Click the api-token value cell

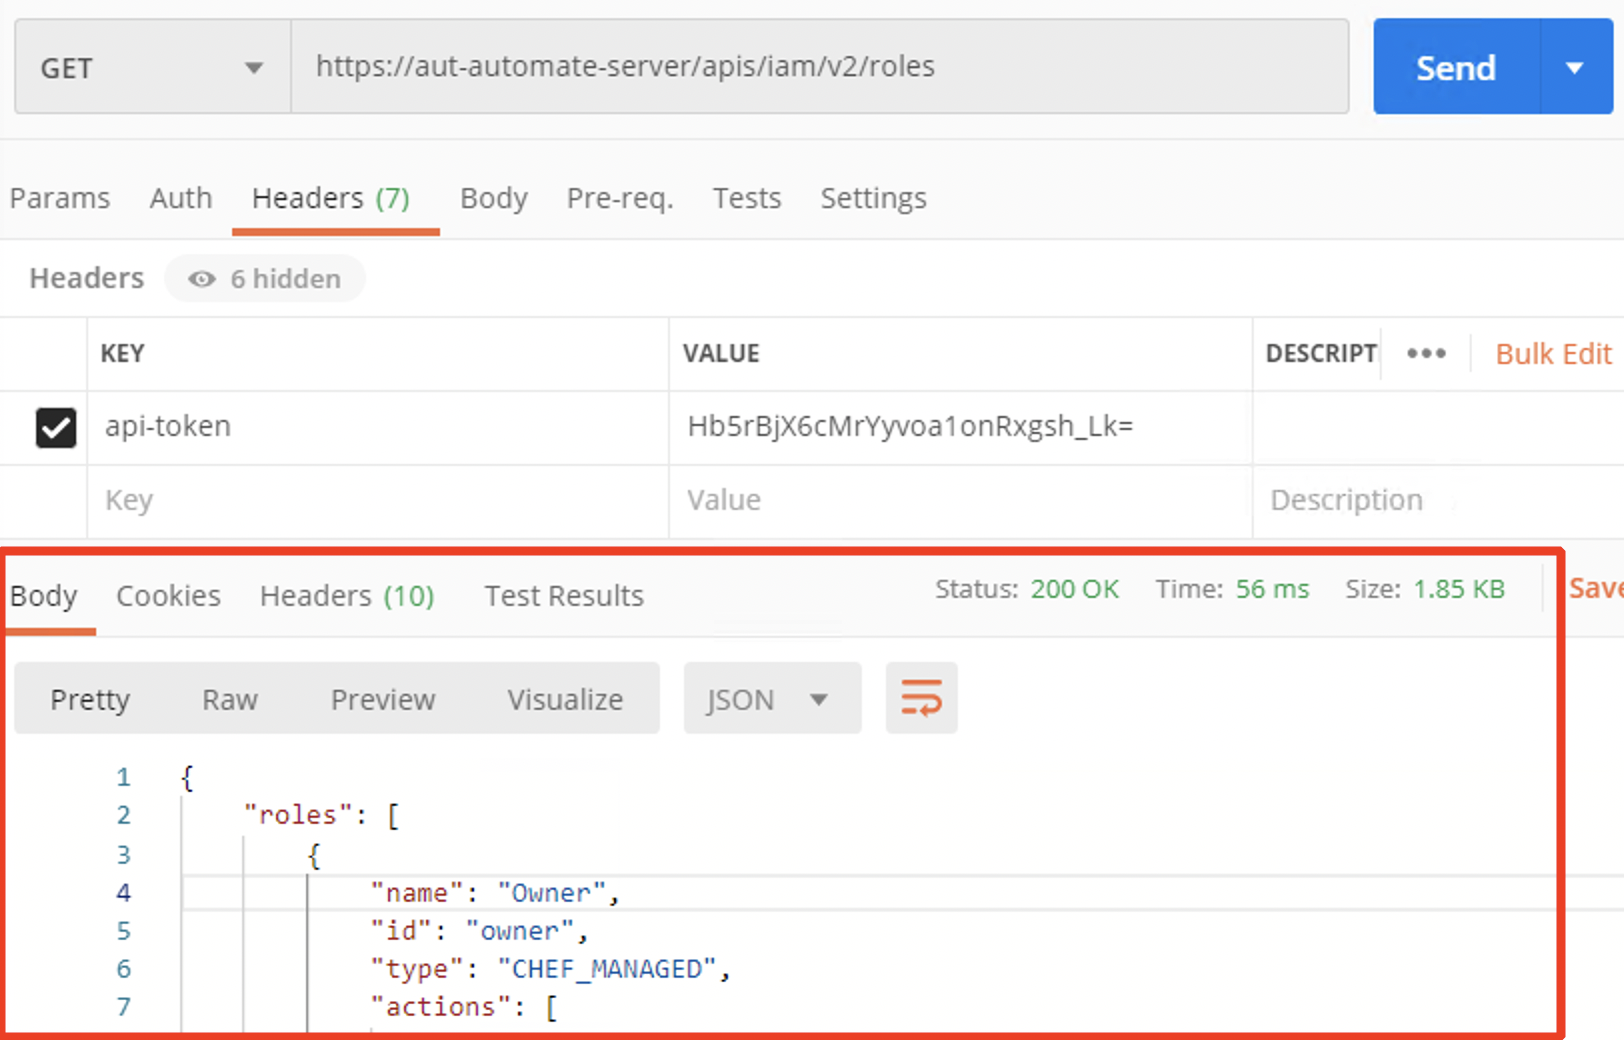[960, 427]
